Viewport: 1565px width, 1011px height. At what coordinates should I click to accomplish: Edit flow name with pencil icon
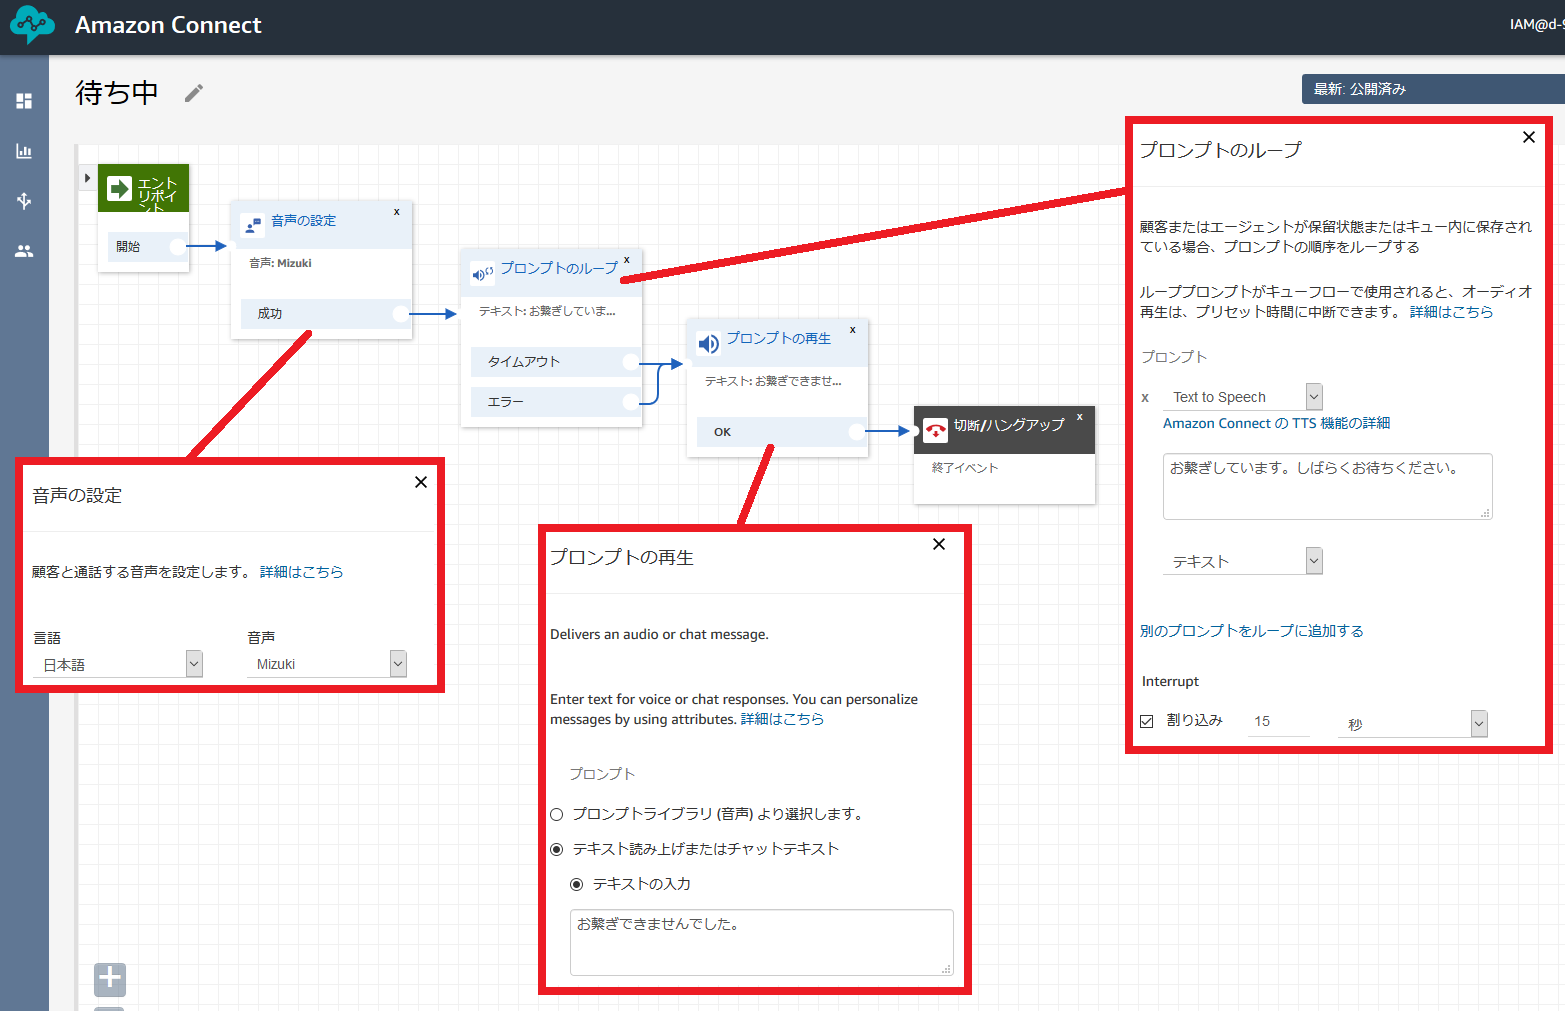point(194,93)
